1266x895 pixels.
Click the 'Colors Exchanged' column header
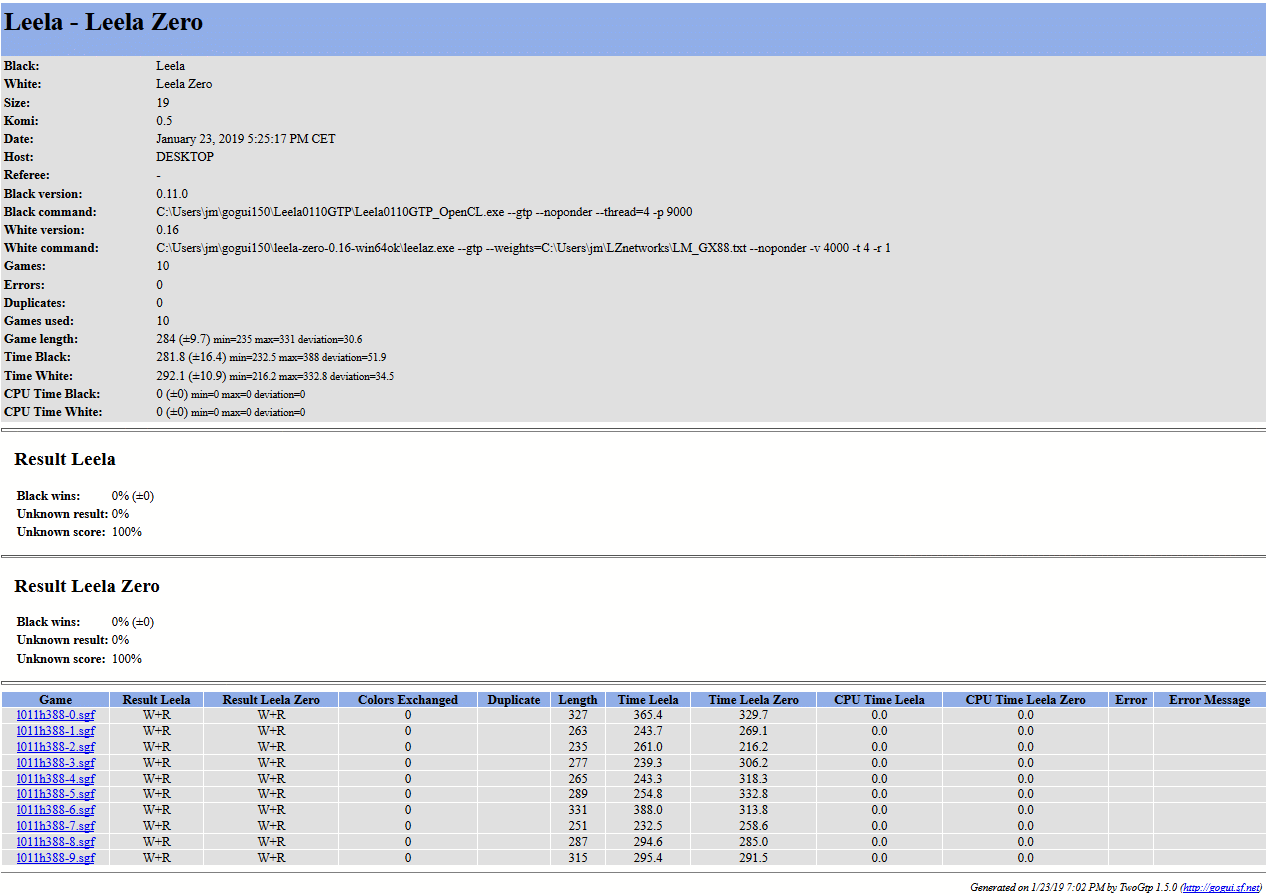pos(407,700)
